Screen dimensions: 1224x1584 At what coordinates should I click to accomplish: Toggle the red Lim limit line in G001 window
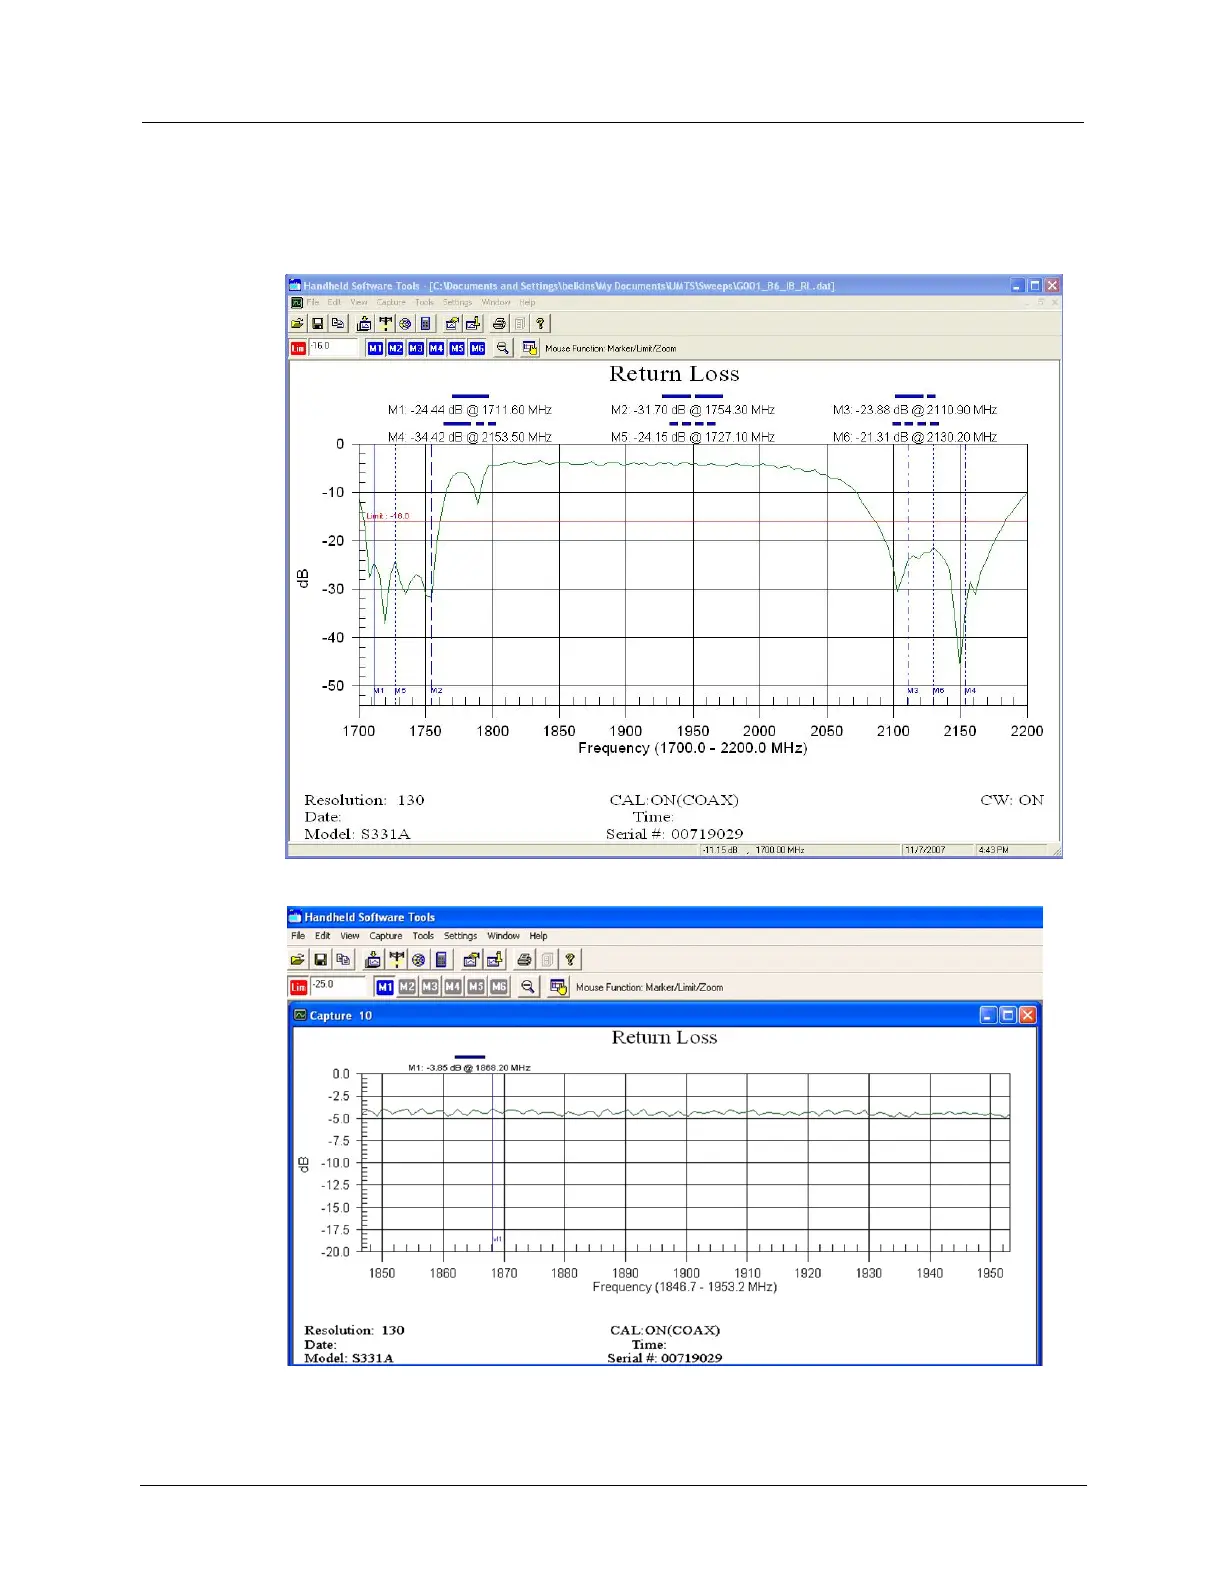pos(298,348)
